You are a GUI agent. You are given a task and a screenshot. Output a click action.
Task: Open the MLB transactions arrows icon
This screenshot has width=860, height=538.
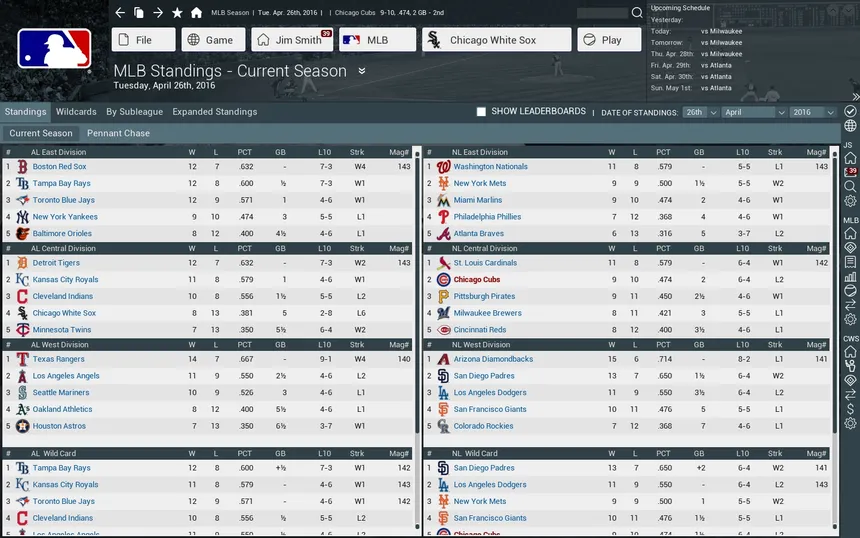[850, 305]
